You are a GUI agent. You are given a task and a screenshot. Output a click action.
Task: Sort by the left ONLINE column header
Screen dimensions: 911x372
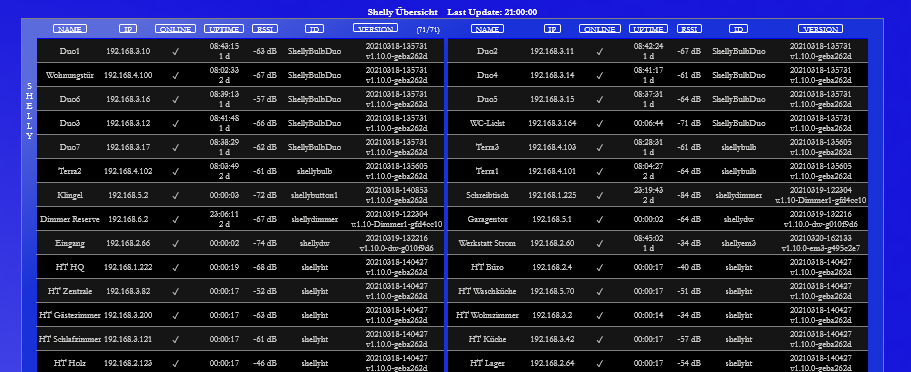click(x=175, y=28)
